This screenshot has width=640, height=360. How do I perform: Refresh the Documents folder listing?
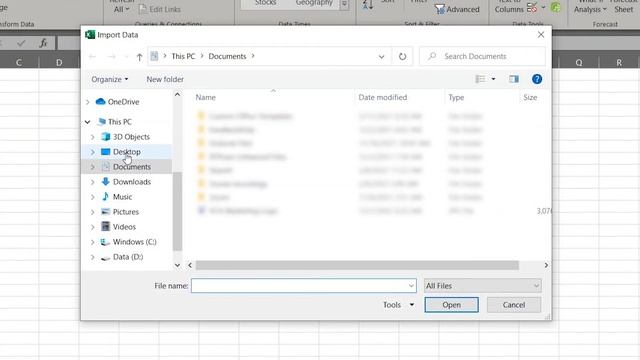[x=402, y=56]
